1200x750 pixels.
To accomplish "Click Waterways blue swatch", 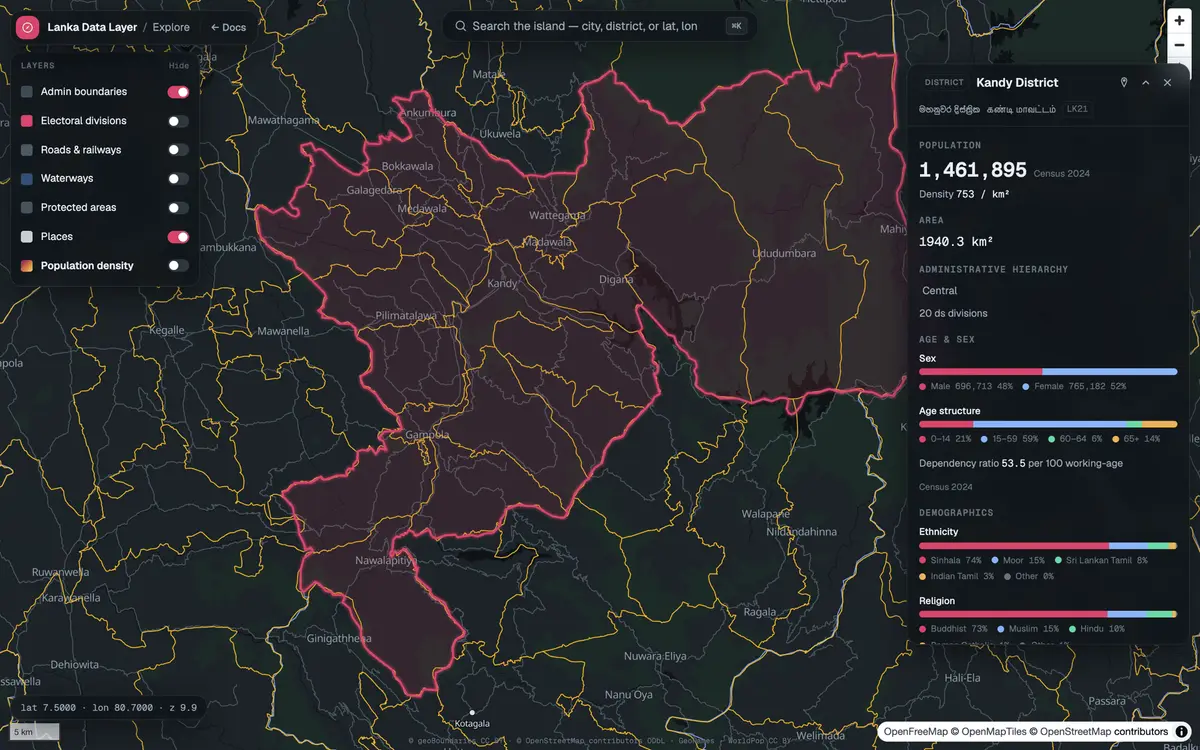I will click(x=27, y=179).
